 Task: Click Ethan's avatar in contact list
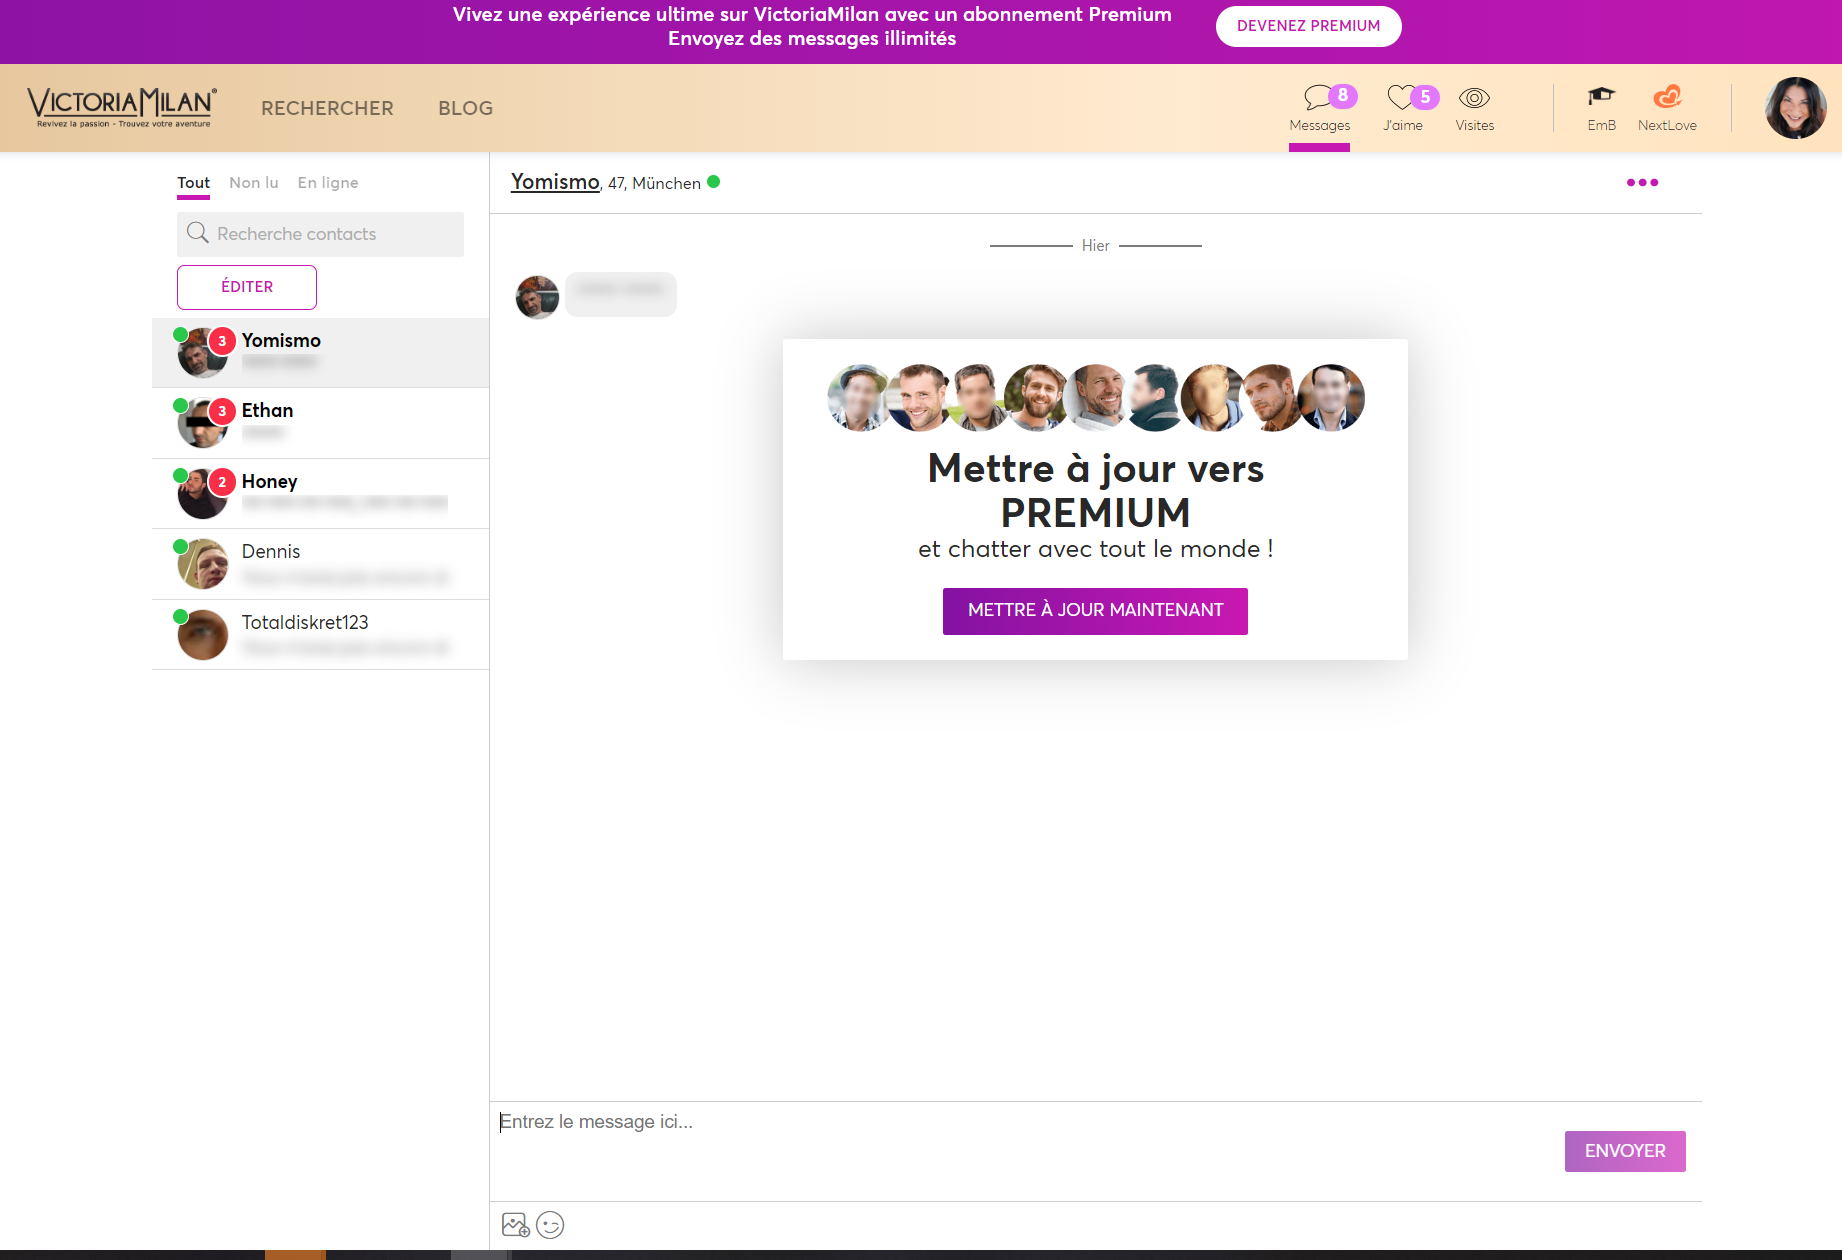[202, 423]
